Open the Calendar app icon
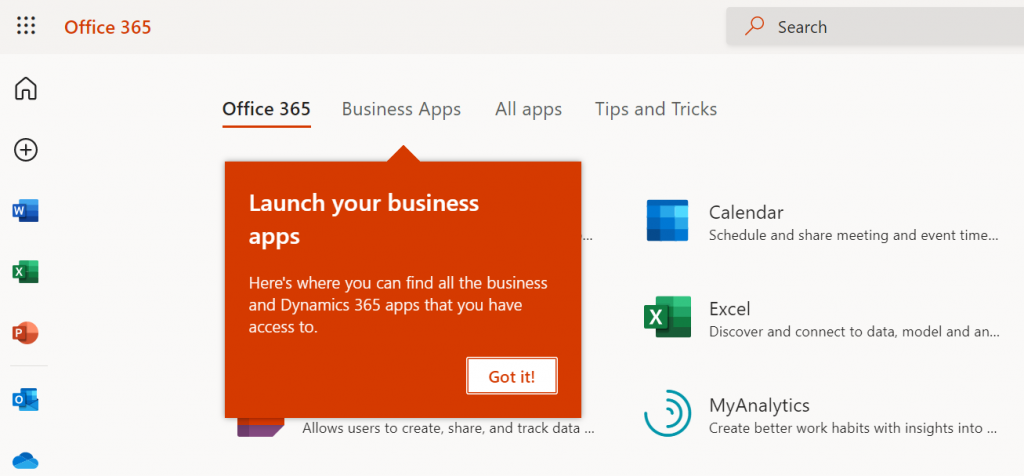This screenshot has height=476, width=1024. click(667, 221)
